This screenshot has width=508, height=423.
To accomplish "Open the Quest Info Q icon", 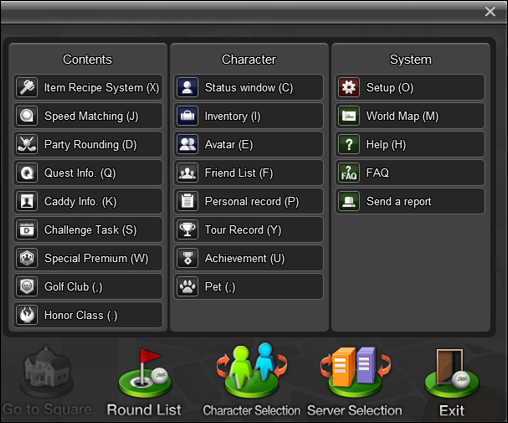I will point(27,173).
